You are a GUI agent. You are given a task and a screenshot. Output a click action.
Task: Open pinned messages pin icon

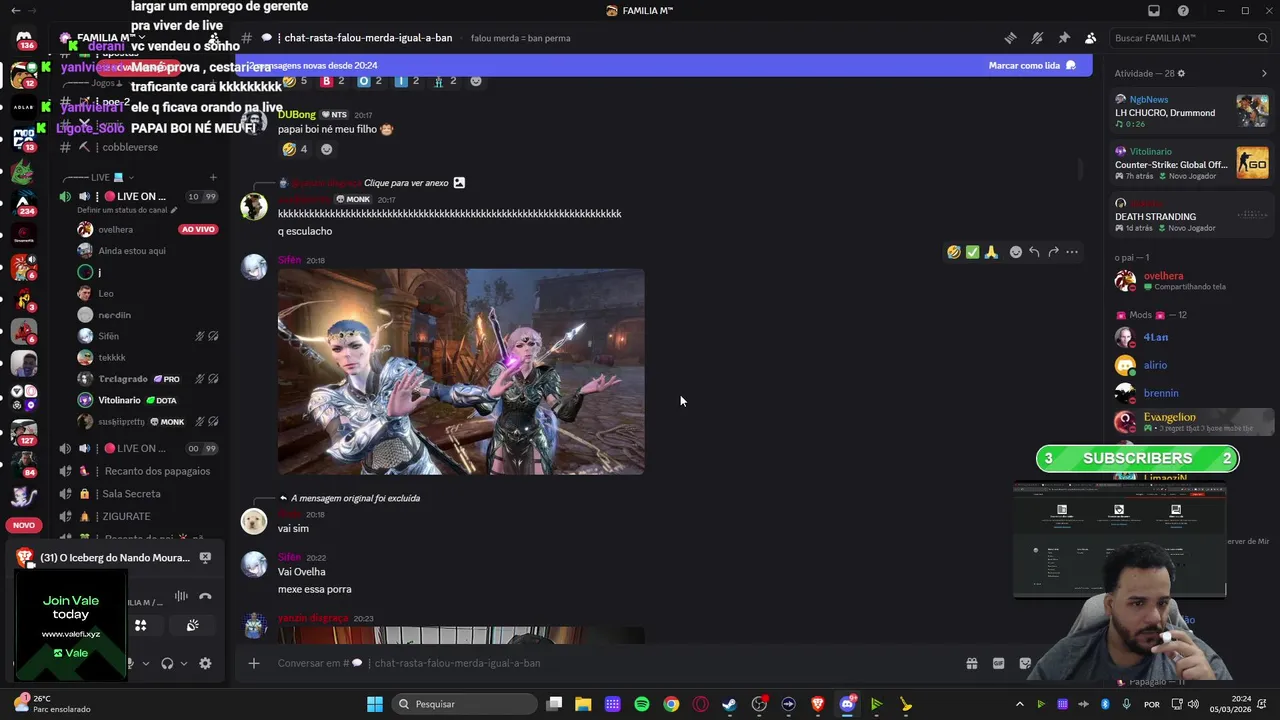pyautogui.click(x=1064, y=38)
